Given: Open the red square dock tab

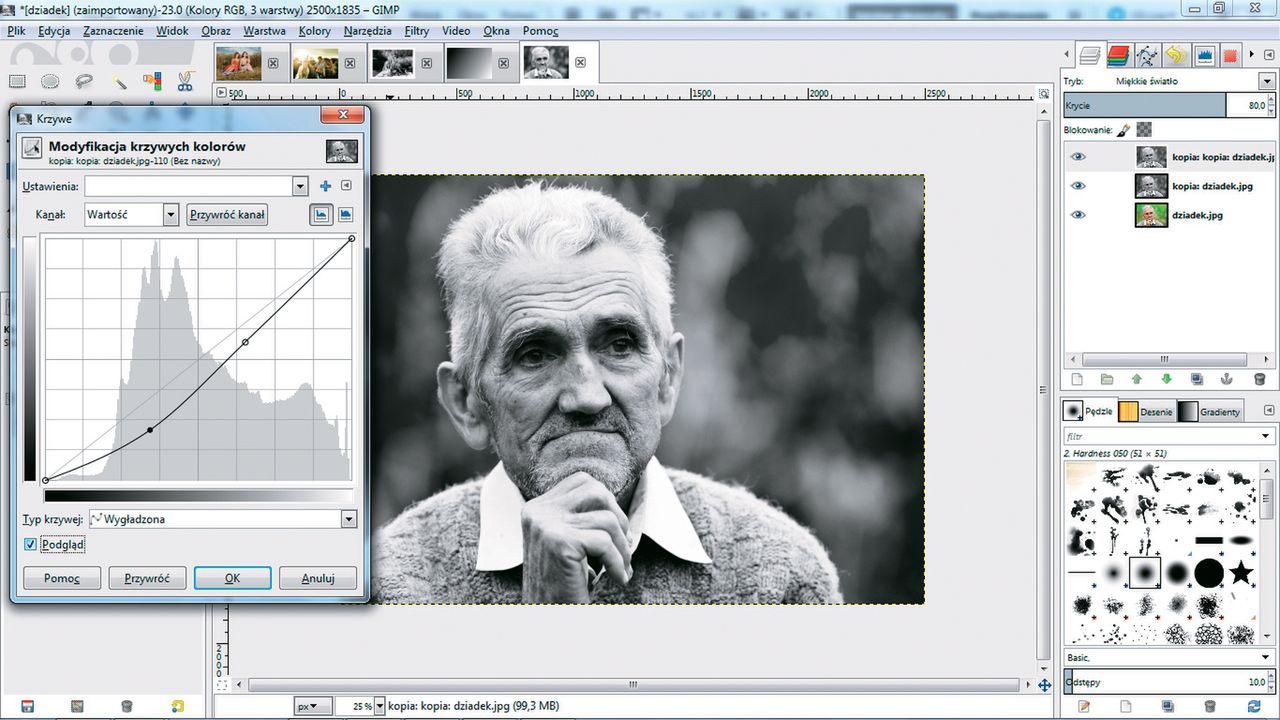Looking at the screenshot, I should click(1231, 55).
